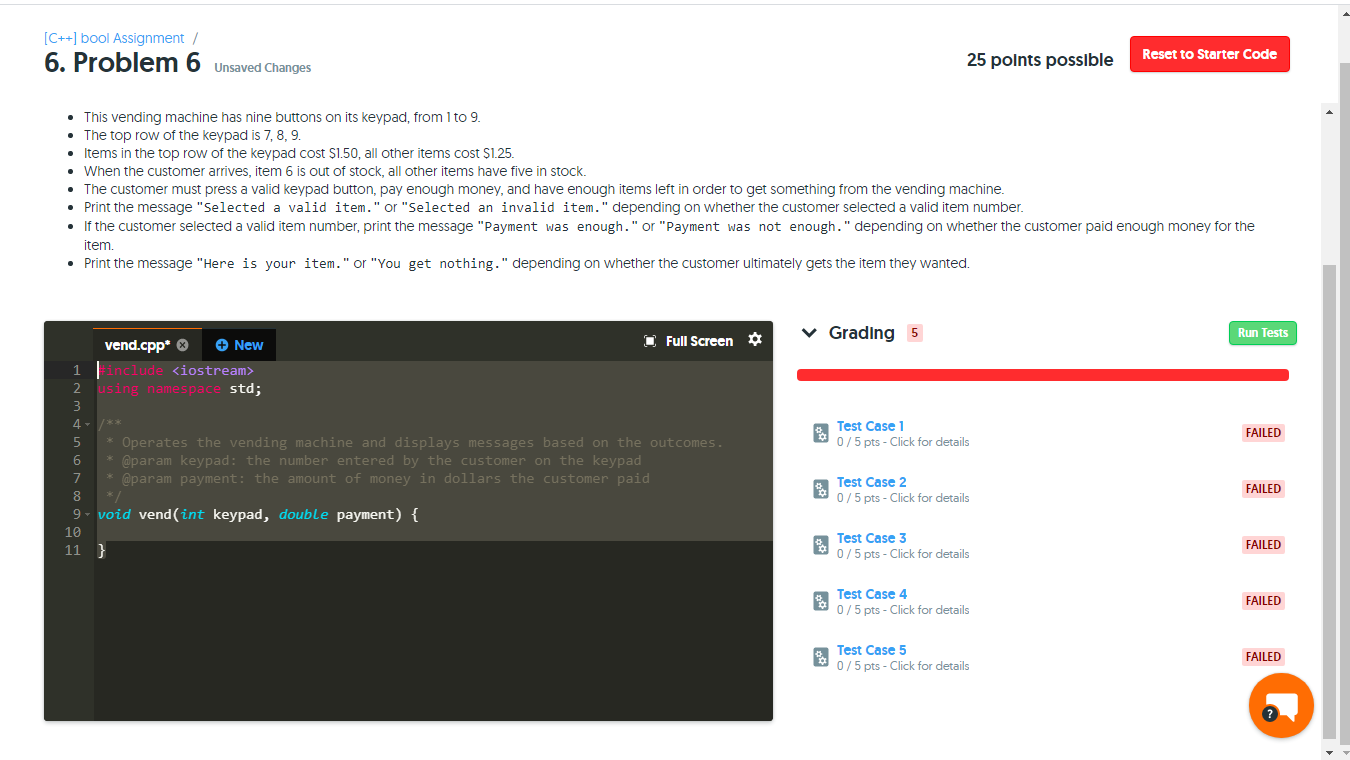Fold the vend function at line 9
The height and width of the screenshot is (760, 1350).
tap(87, 513)
